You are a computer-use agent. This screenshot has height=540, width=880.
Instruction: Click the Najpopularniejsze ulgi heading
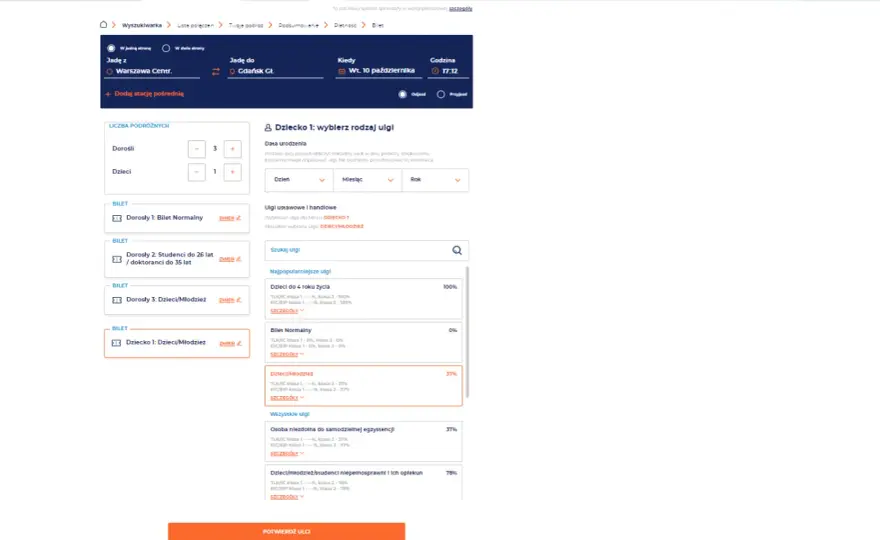(x=300, y=271)
